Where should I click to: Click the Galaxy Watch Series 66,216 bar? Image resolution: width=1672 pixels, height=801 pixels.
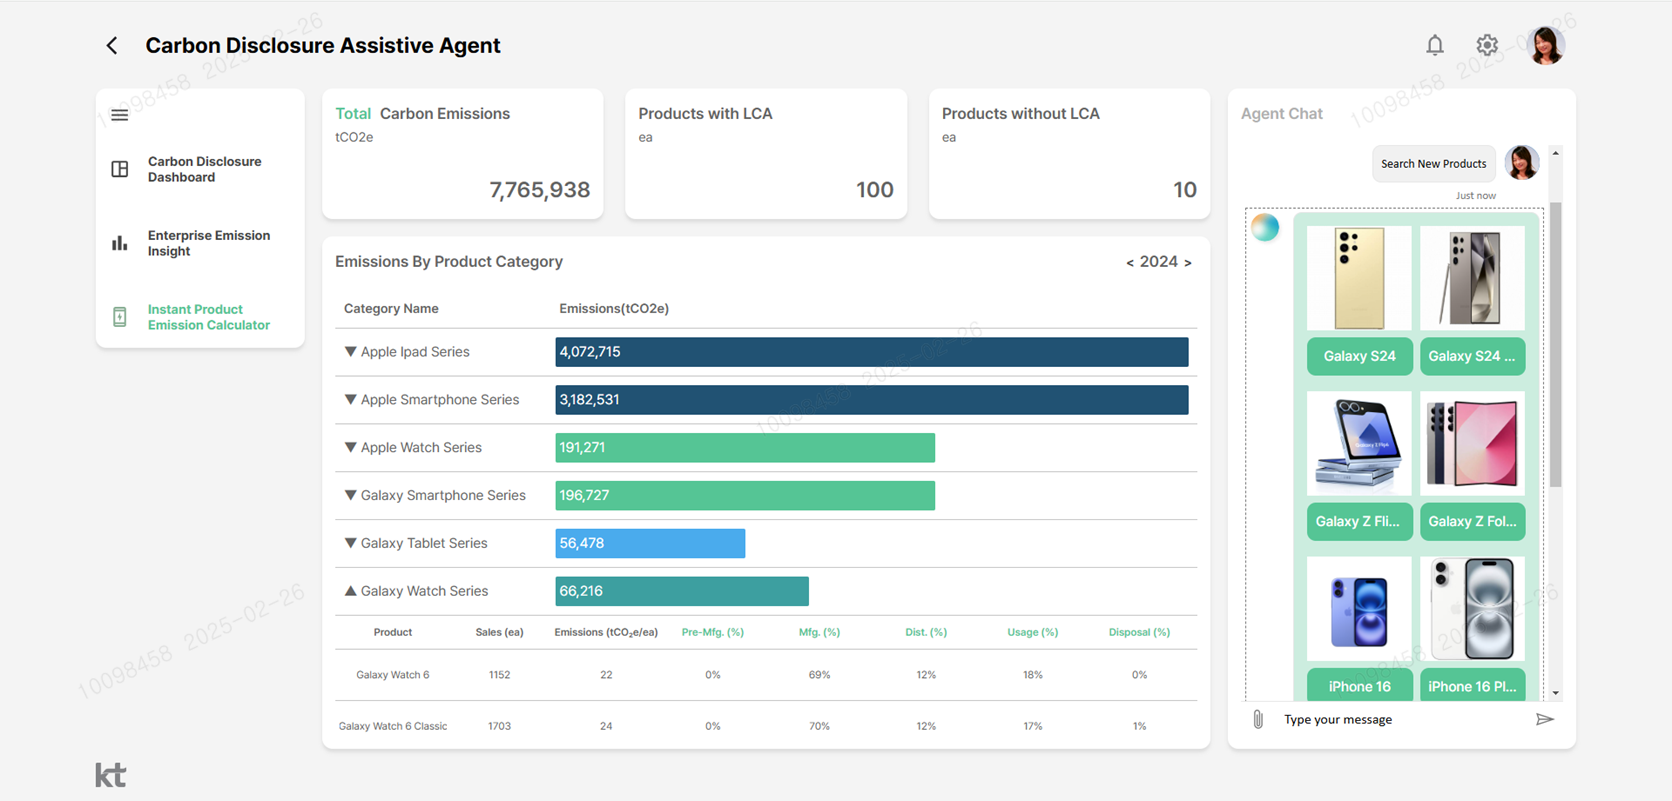(x=682, y=591)
